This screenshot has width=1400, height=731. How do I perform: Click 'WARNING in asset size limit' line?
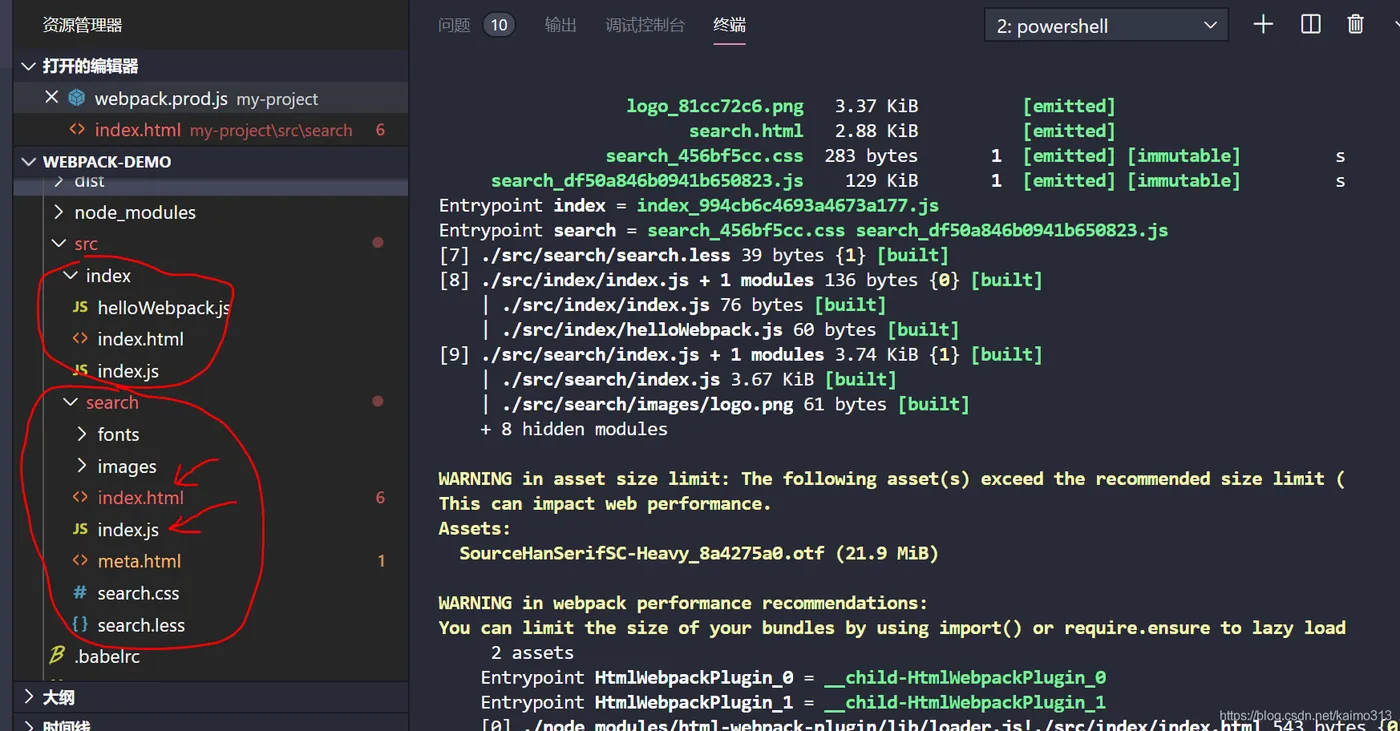coord(891,479)
